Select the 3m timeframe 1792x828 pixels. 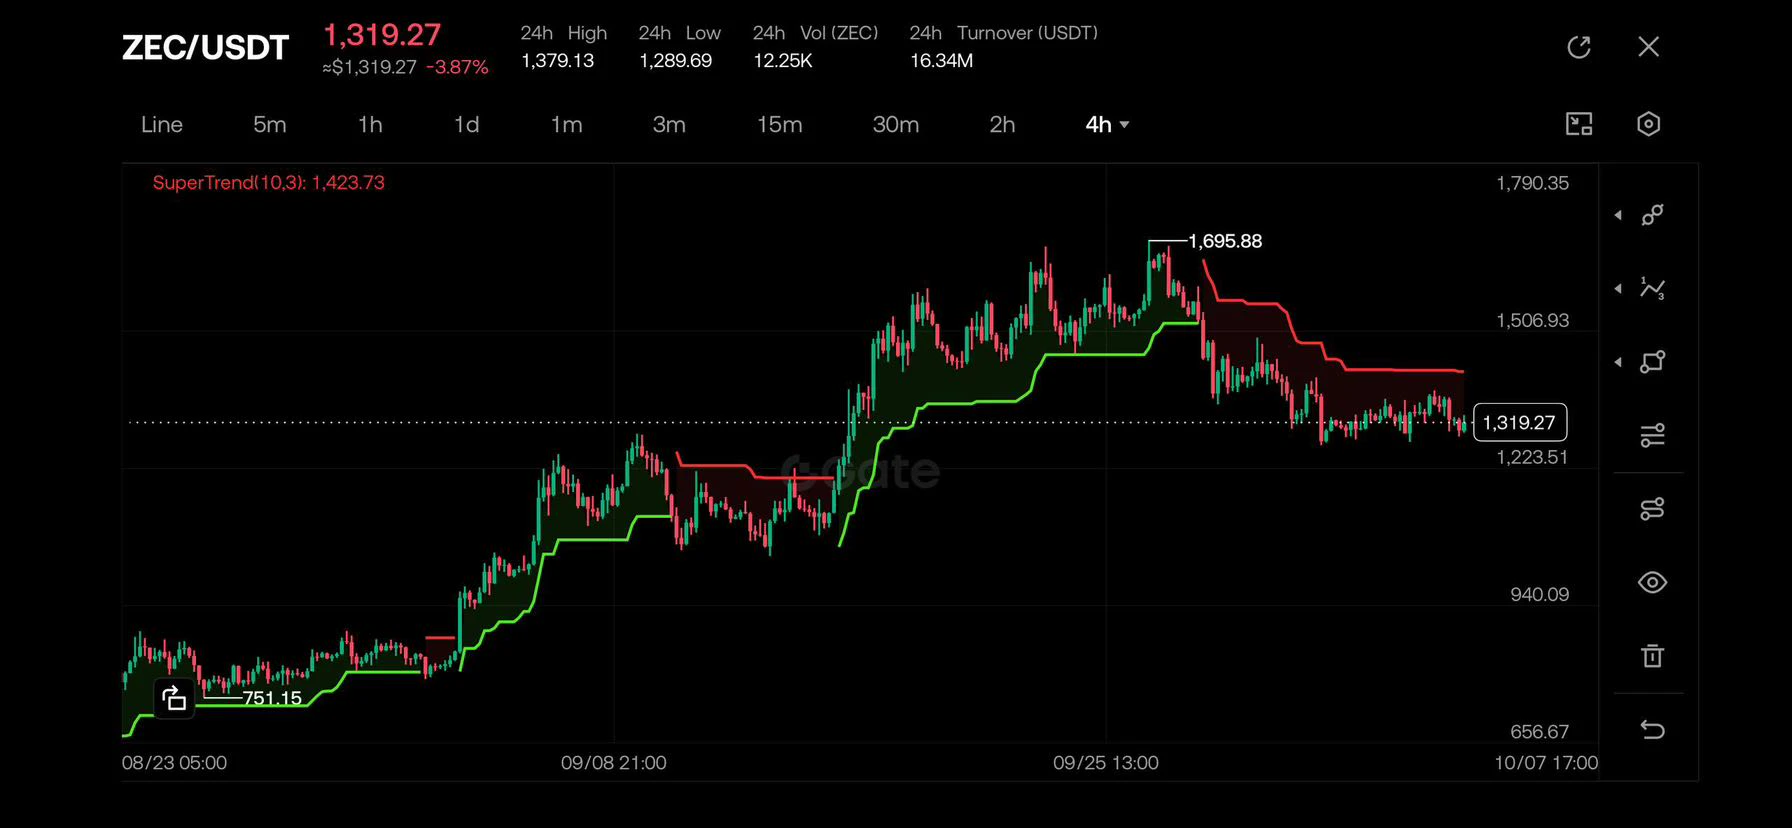(x=669, y=124)
